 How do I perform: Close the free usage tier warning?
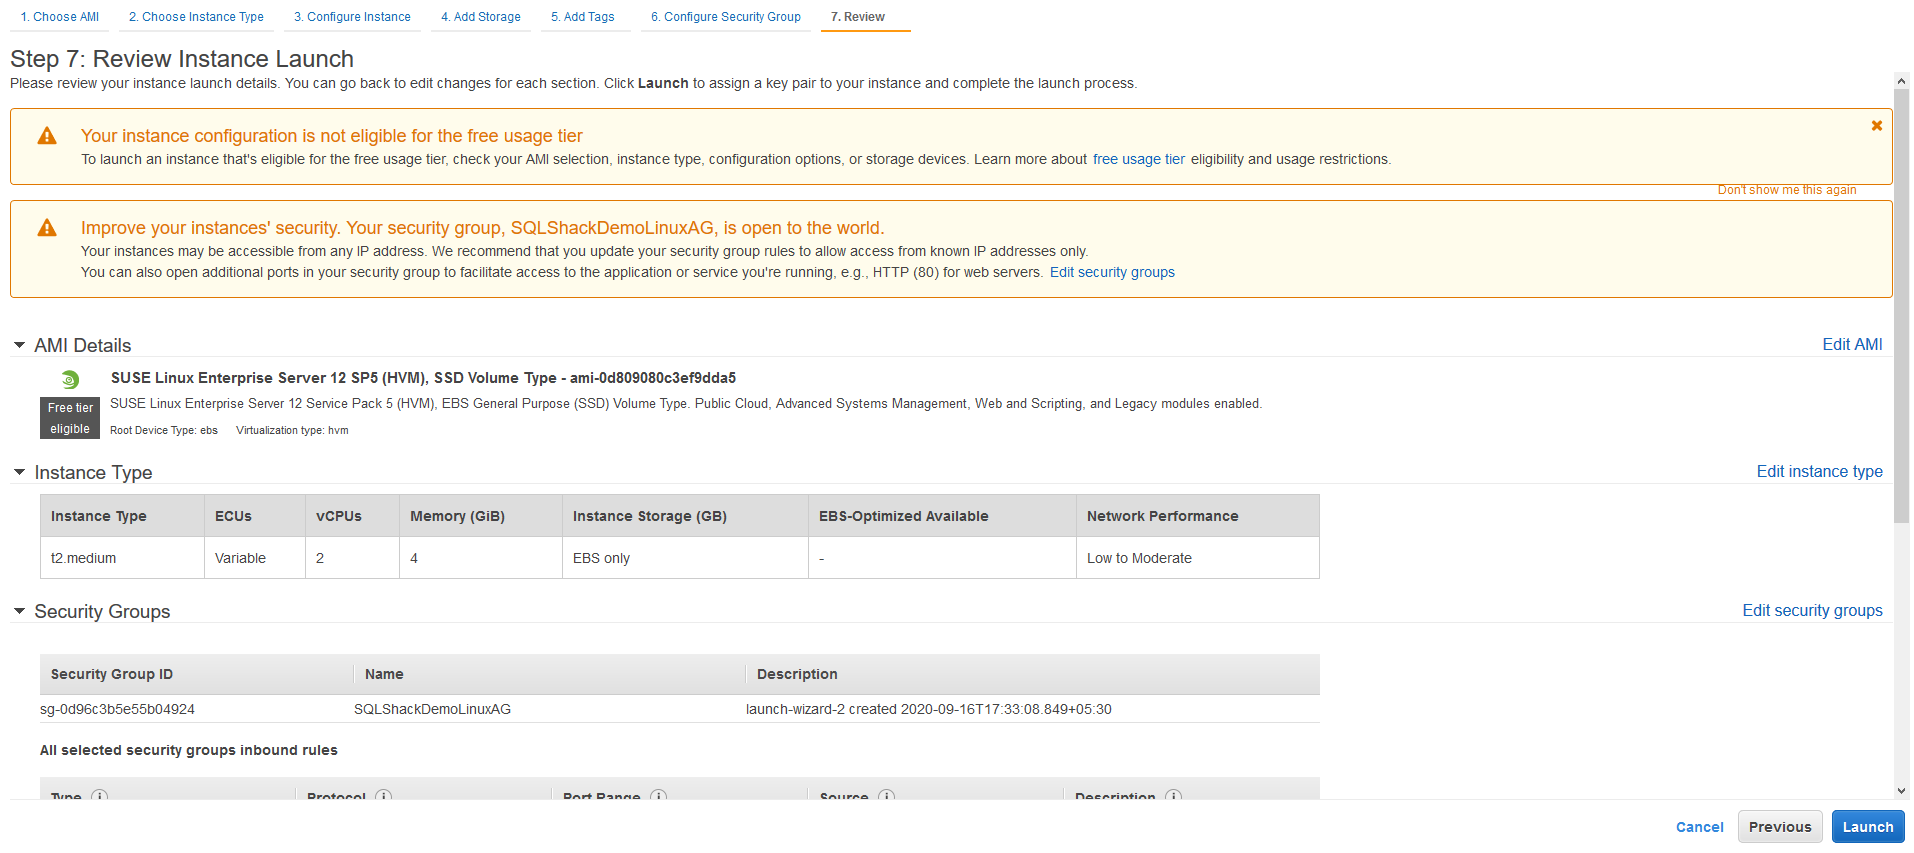pos(1876,126)
